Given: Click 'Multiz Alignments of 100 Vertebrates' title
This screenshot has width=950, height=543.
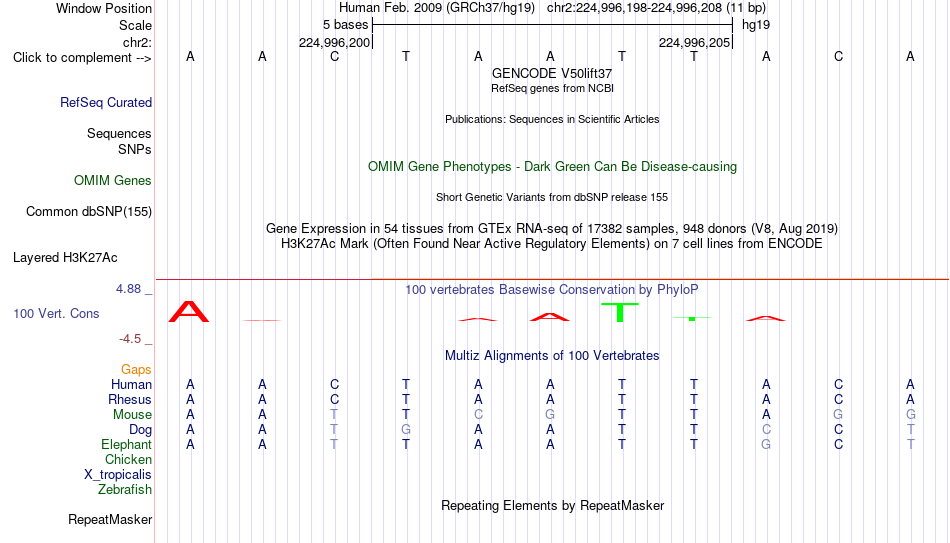Looking at the screenshot, I should [552, 356].
